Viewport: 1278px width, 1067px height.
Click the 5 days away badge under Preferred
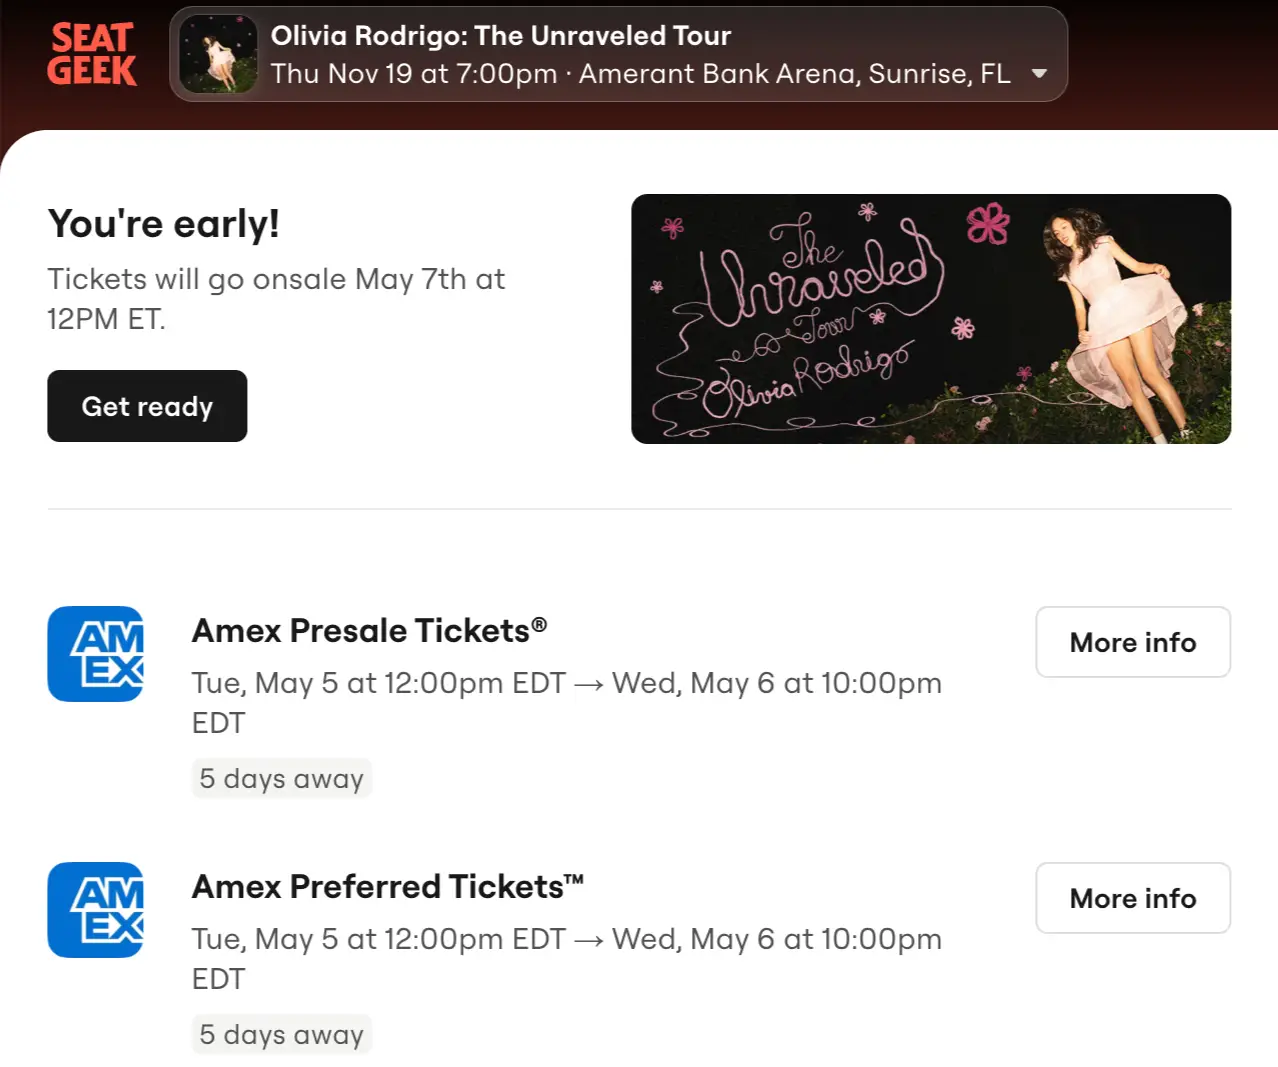click(281, 1034)
